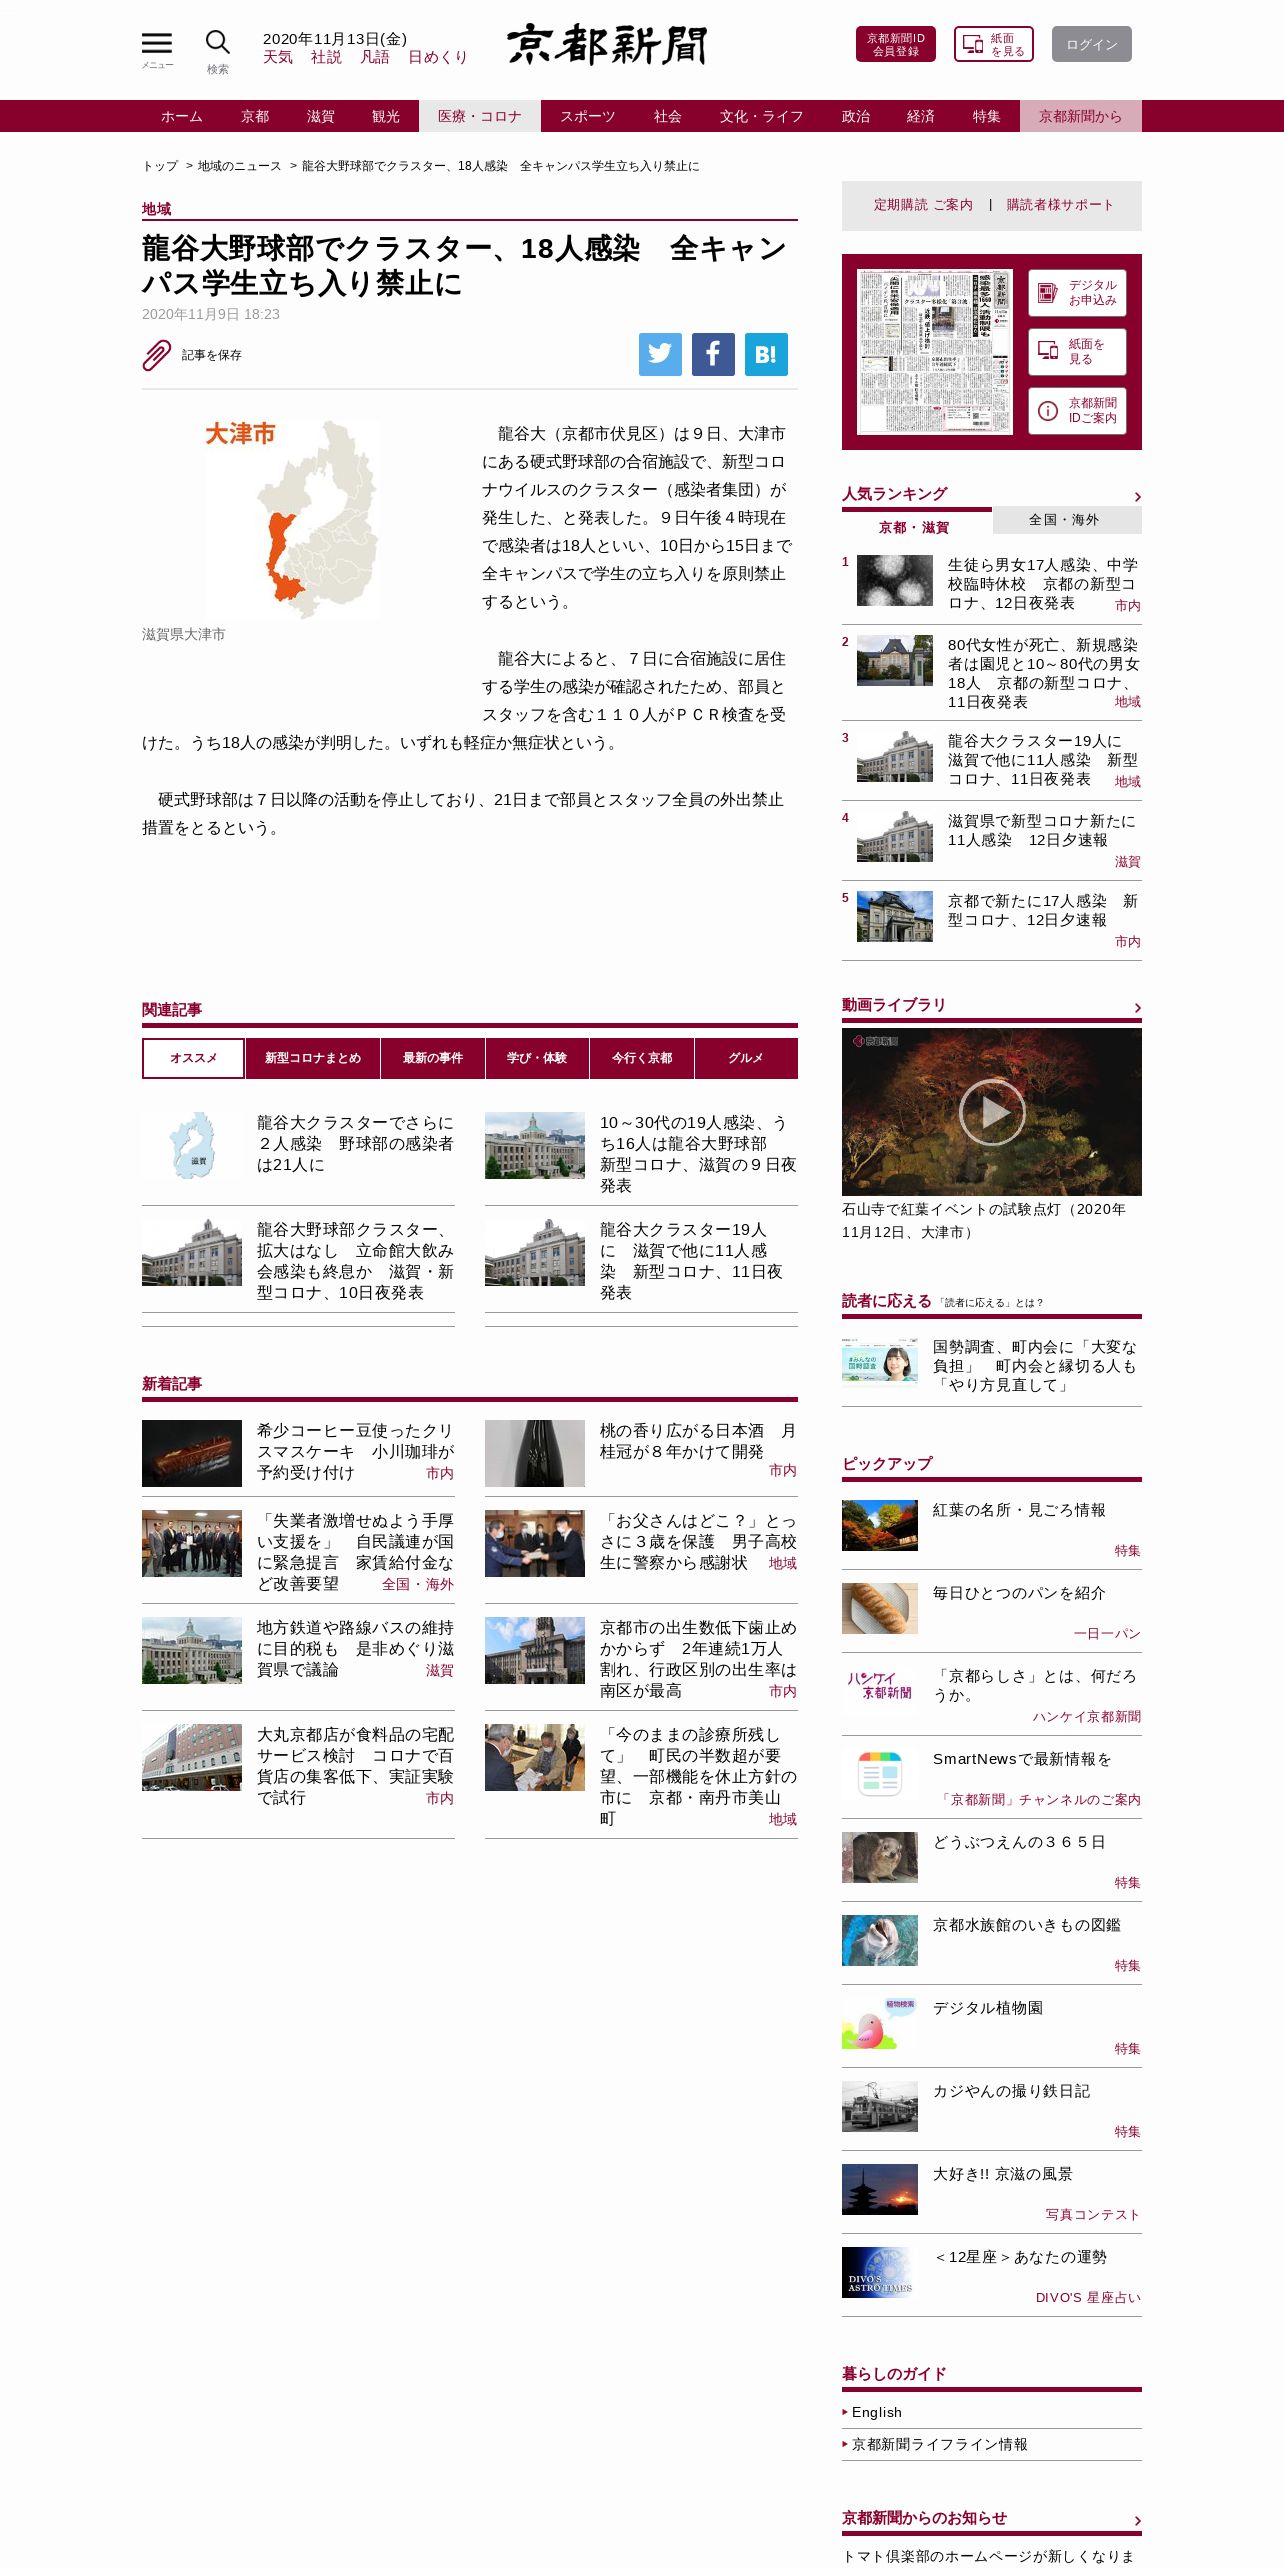The height and width of the screenshot is (2568, 1284).
Task: Click the 社説 header link
Action: point(326,57)
